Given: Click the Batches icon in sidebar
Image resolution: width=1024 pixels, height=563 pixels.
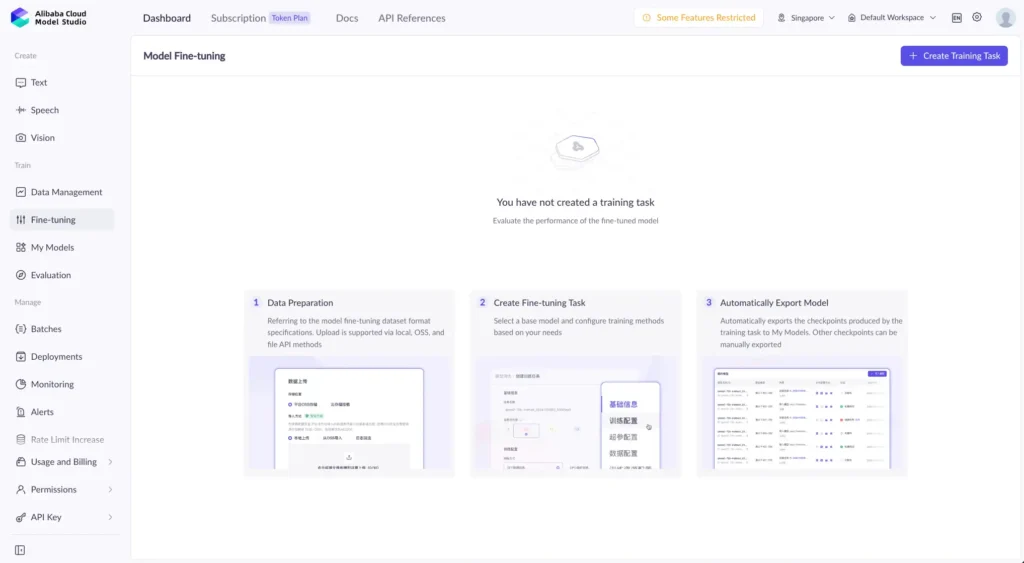Looking at the screenshot, I should [21, 329].
